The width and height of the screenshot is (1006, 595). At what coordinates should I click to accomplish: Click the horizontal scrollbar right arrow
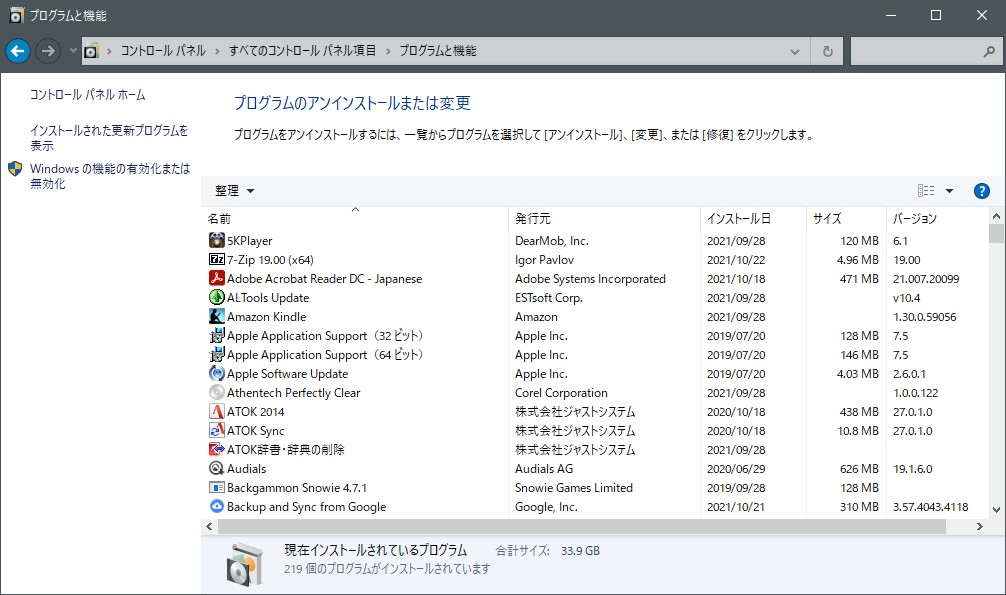coord(979,526)
